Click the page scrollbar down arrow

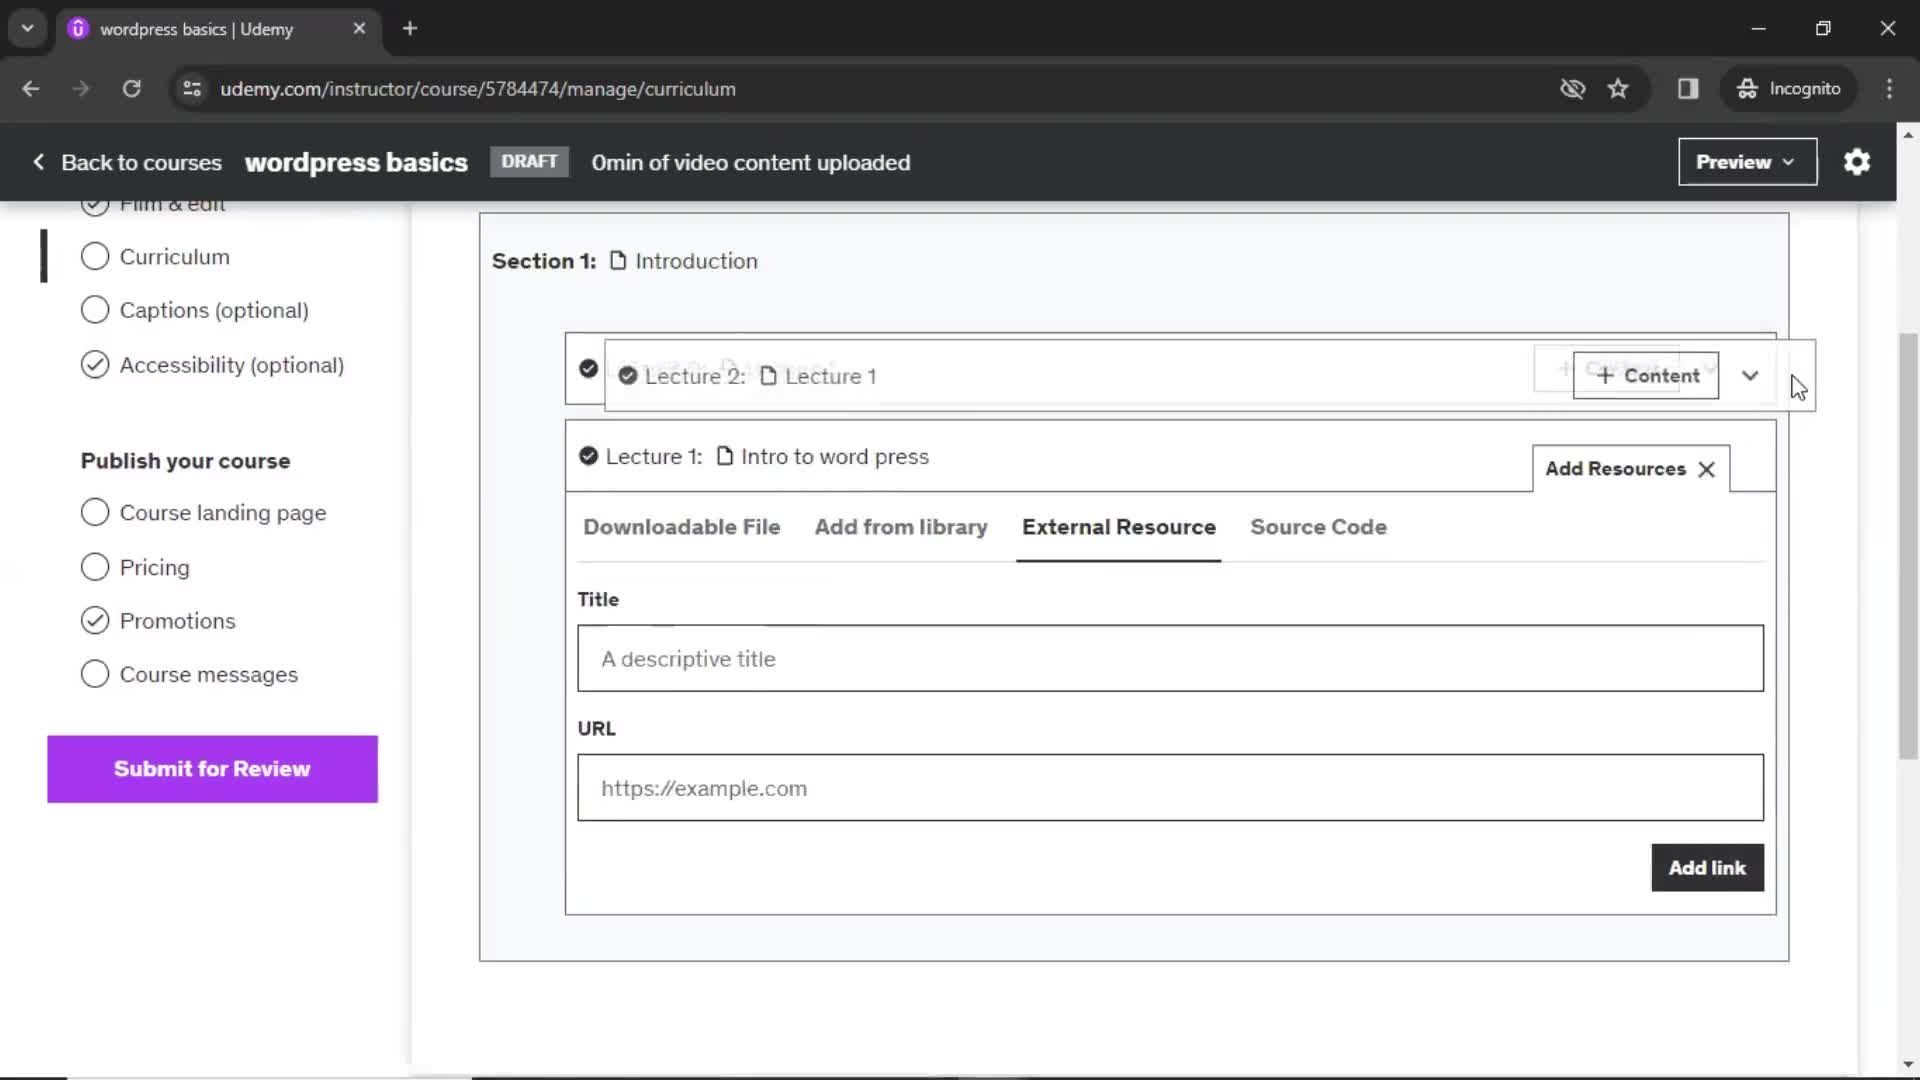tap(1908, 1064)
